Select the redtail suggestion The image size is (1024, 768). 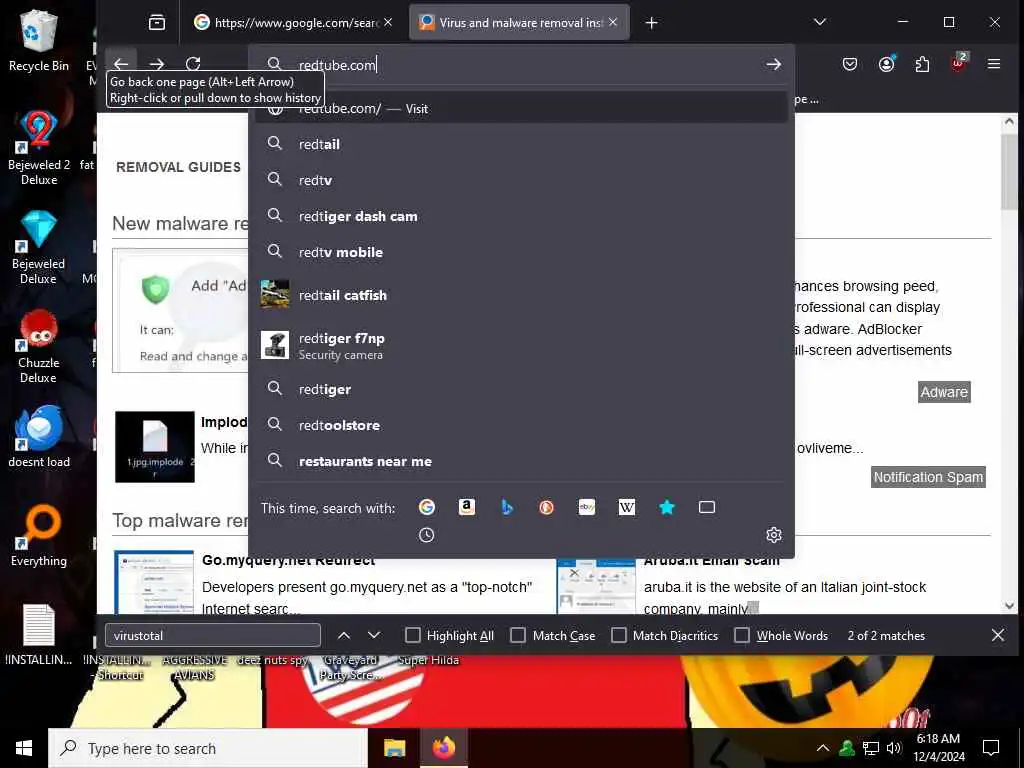(521, 144)
